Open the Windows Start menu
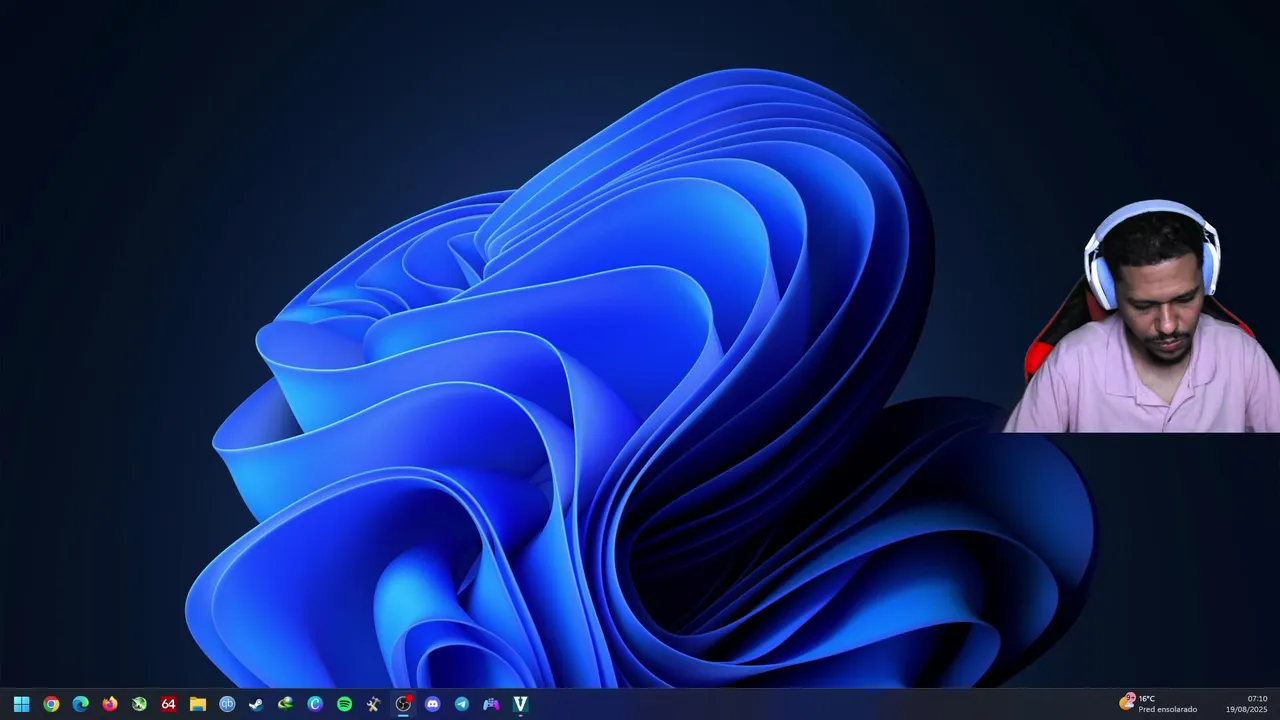This screenshot has height=720, width=1280. tap(21, 704)
